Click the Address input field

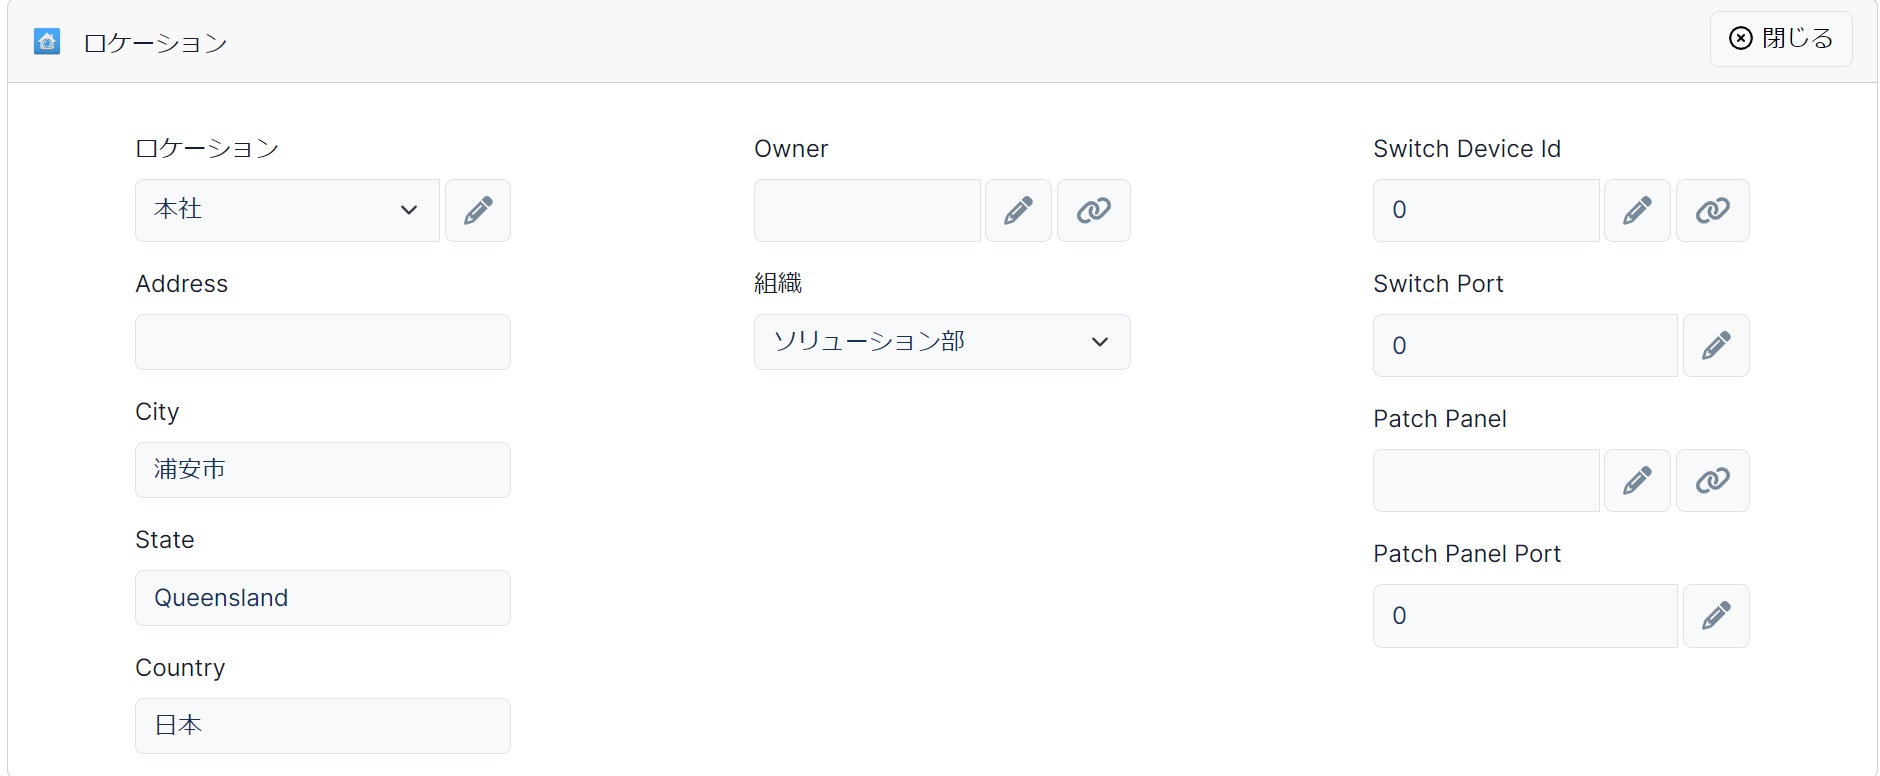click(x=323, y=342)
